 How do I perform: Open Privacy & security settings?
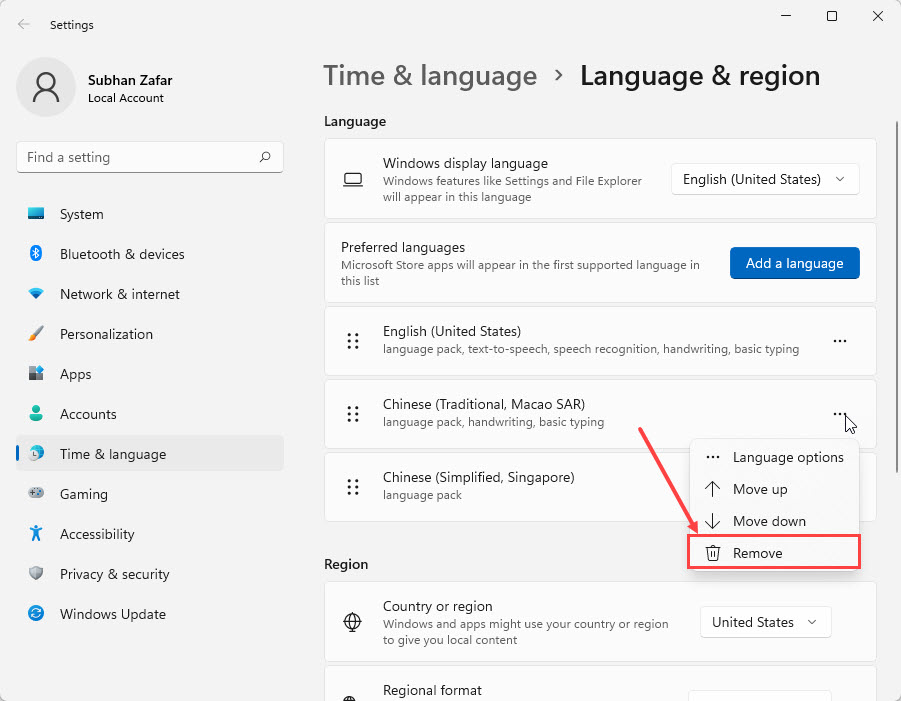150,573
